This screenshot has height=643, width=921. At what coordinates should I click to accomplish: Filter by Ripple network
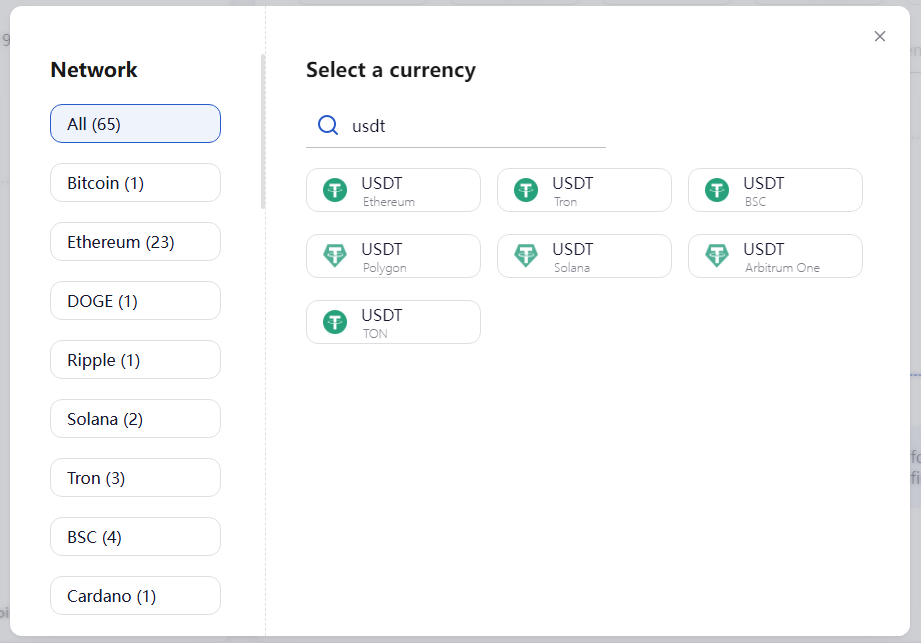tap(135, 359)
